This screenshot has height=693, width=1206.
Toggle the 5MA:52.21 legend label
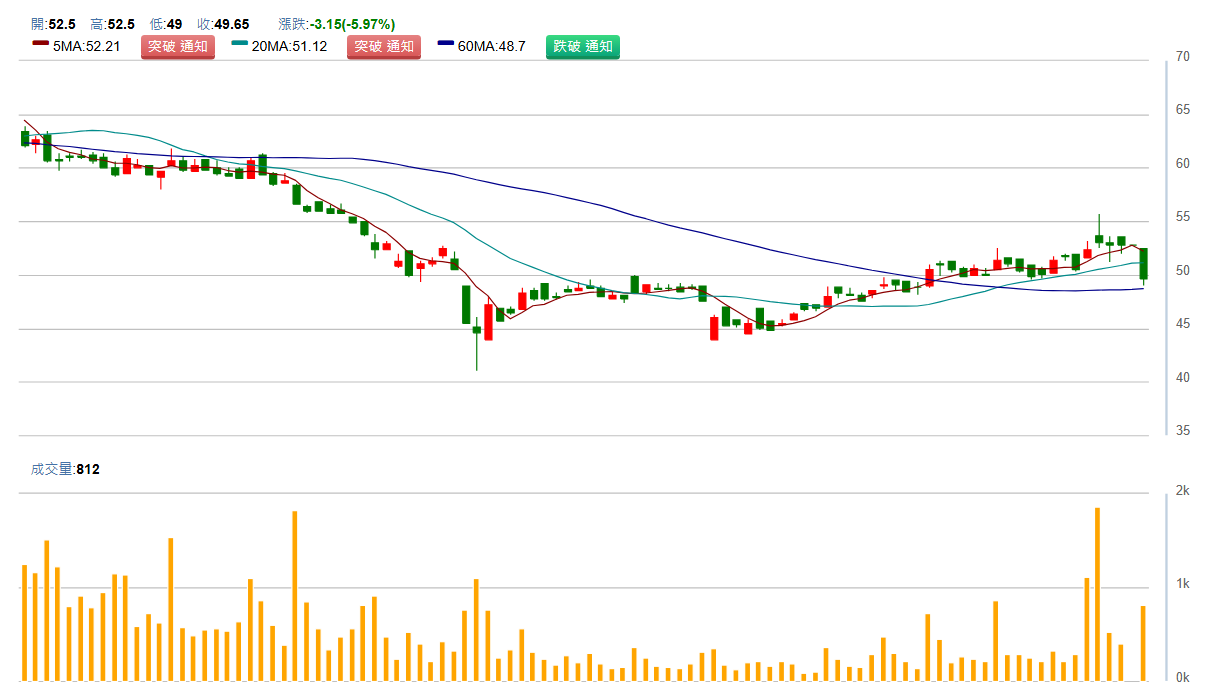[86, 47]
